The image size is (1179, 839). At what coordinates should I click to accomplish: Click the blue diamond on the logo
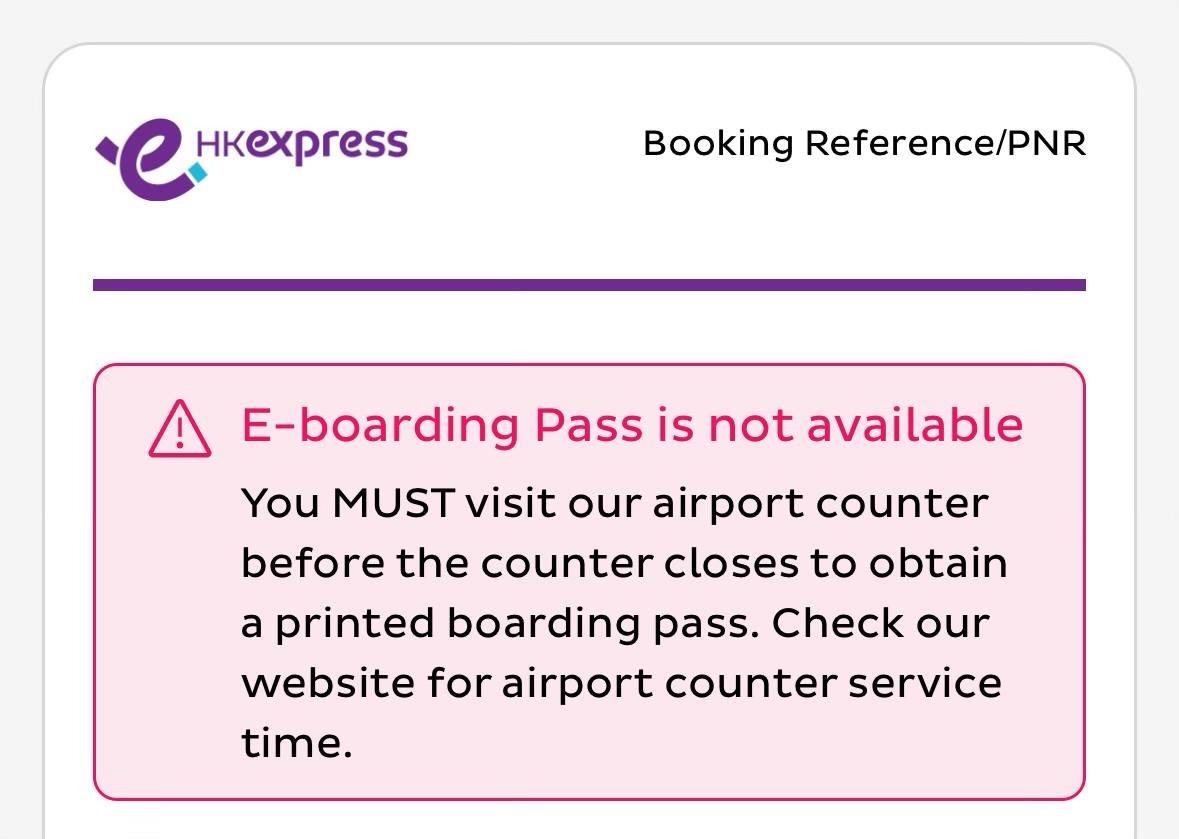tap(198, 174)
